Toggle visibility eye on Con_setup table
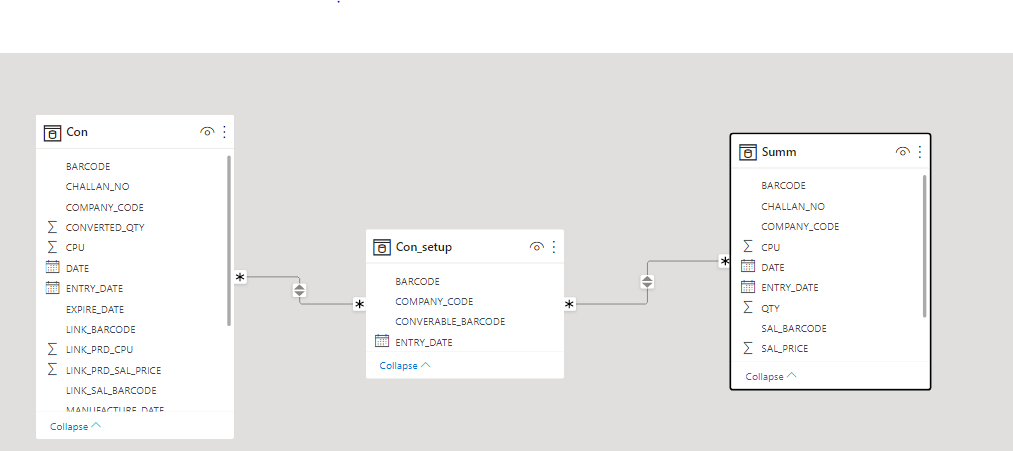This screenshot has width=1013, height=451. pos(536,247)
